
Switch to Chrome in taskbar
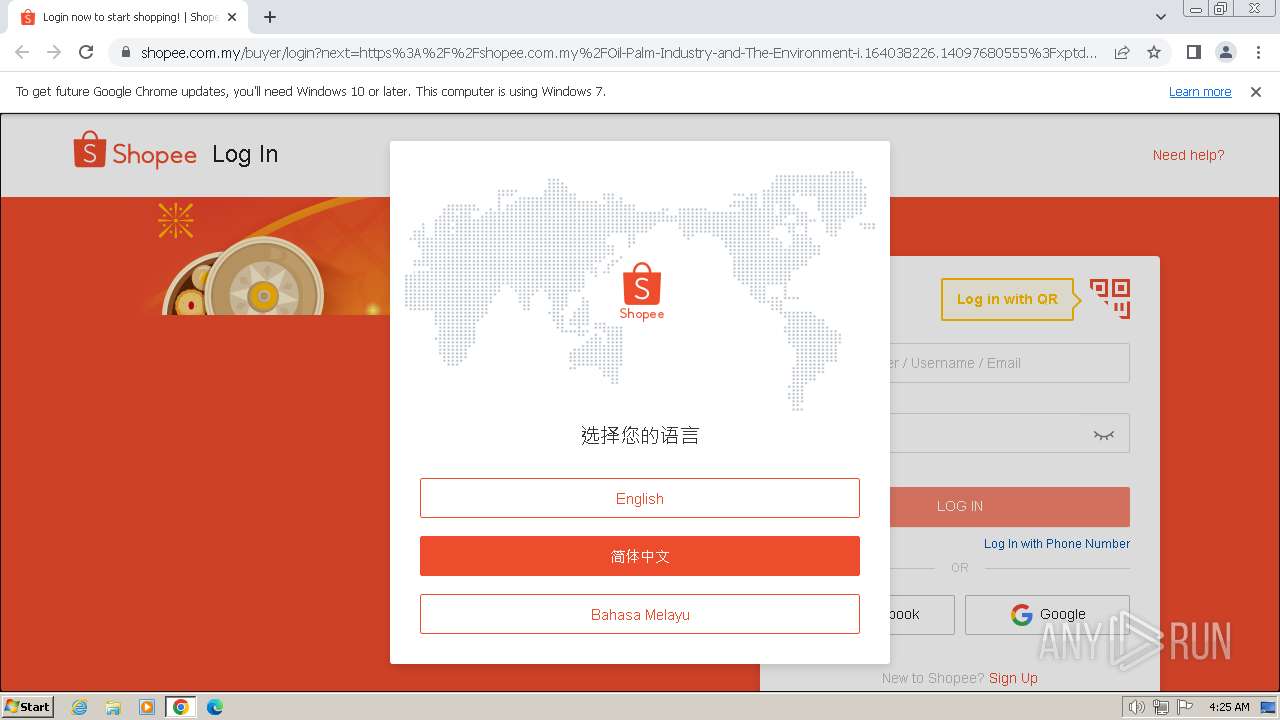(x=181, y=707)
